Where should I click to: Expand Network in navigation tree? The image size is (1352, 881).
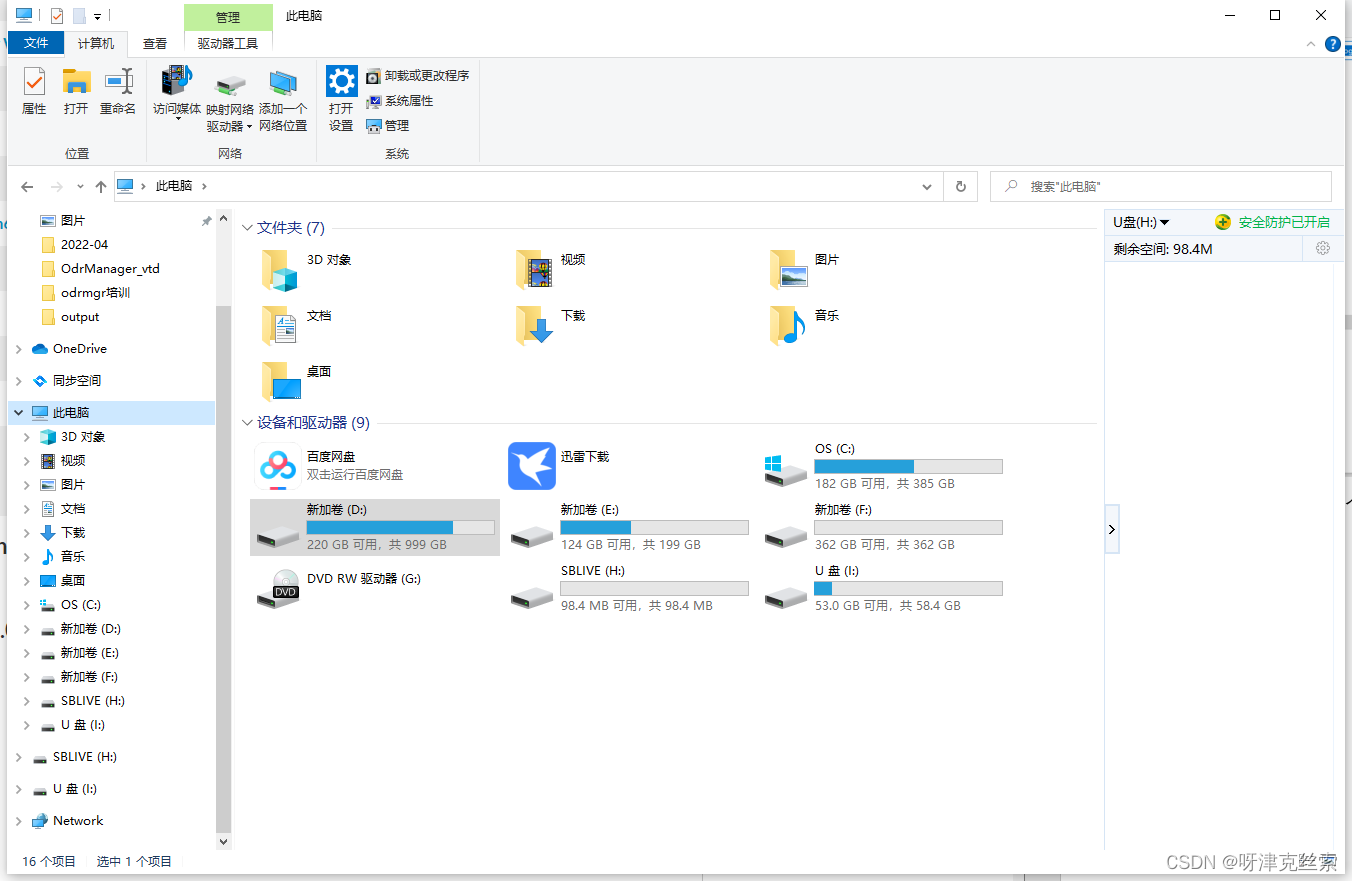[18, 821]
